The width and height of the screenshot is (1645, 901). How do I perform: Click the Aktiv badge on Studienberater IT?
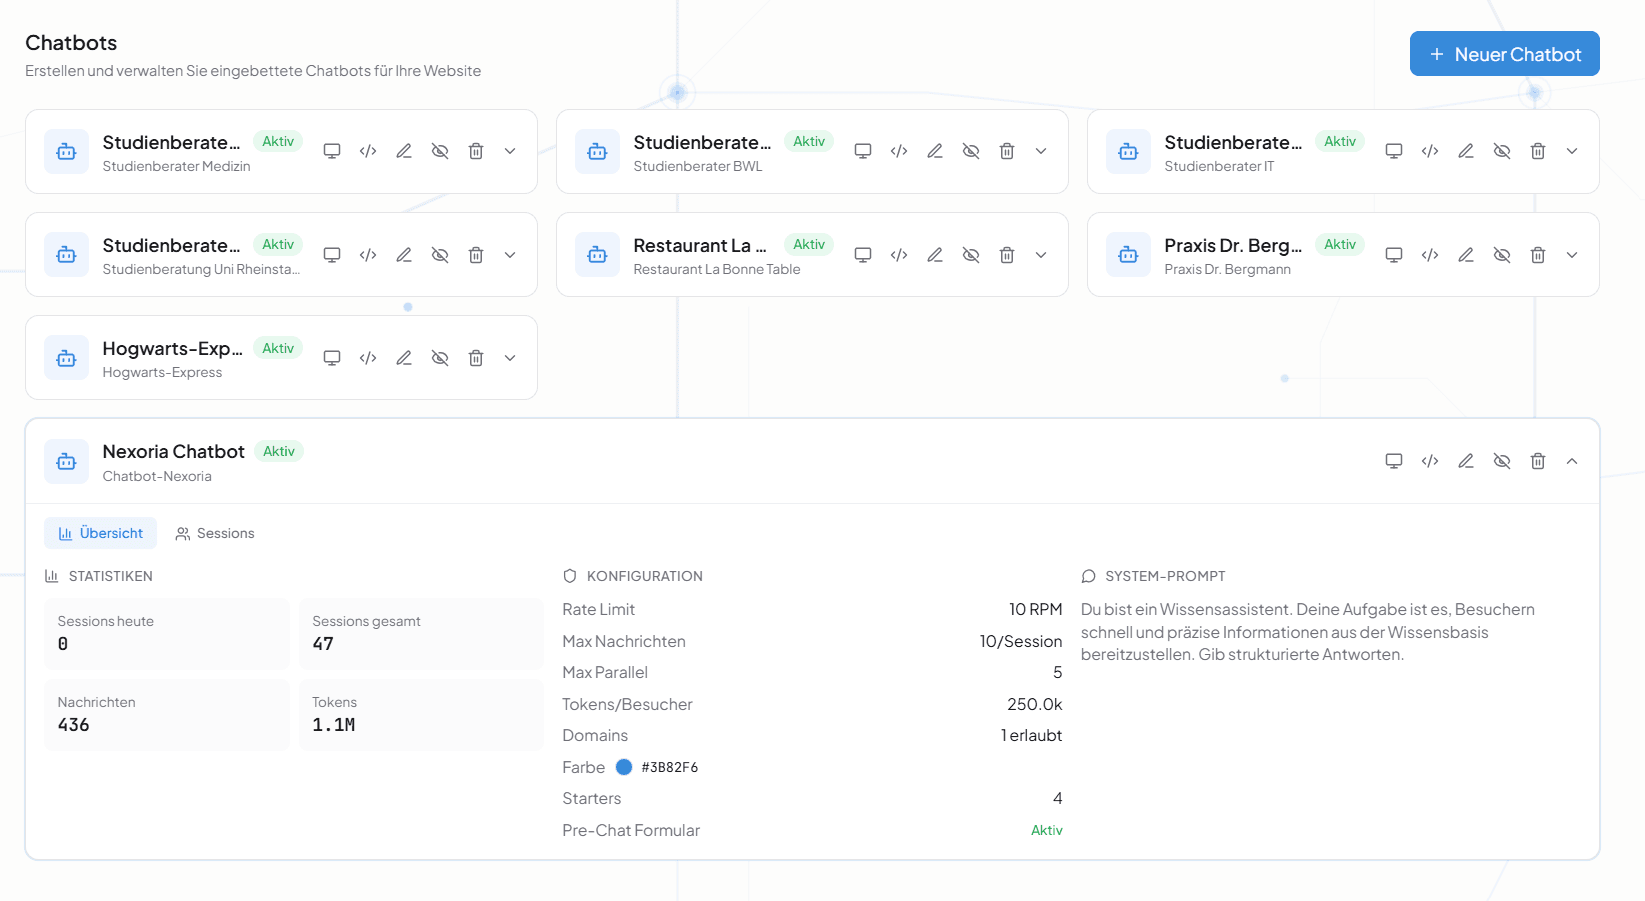pos(1339,141)
